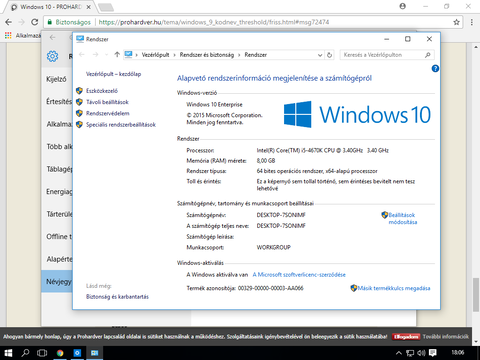Image resolution: width=480 pixels, height=360 pixels.
Task: Select the Windows 10 - PROHARDVER tab
Action: [x=50, y=7]
